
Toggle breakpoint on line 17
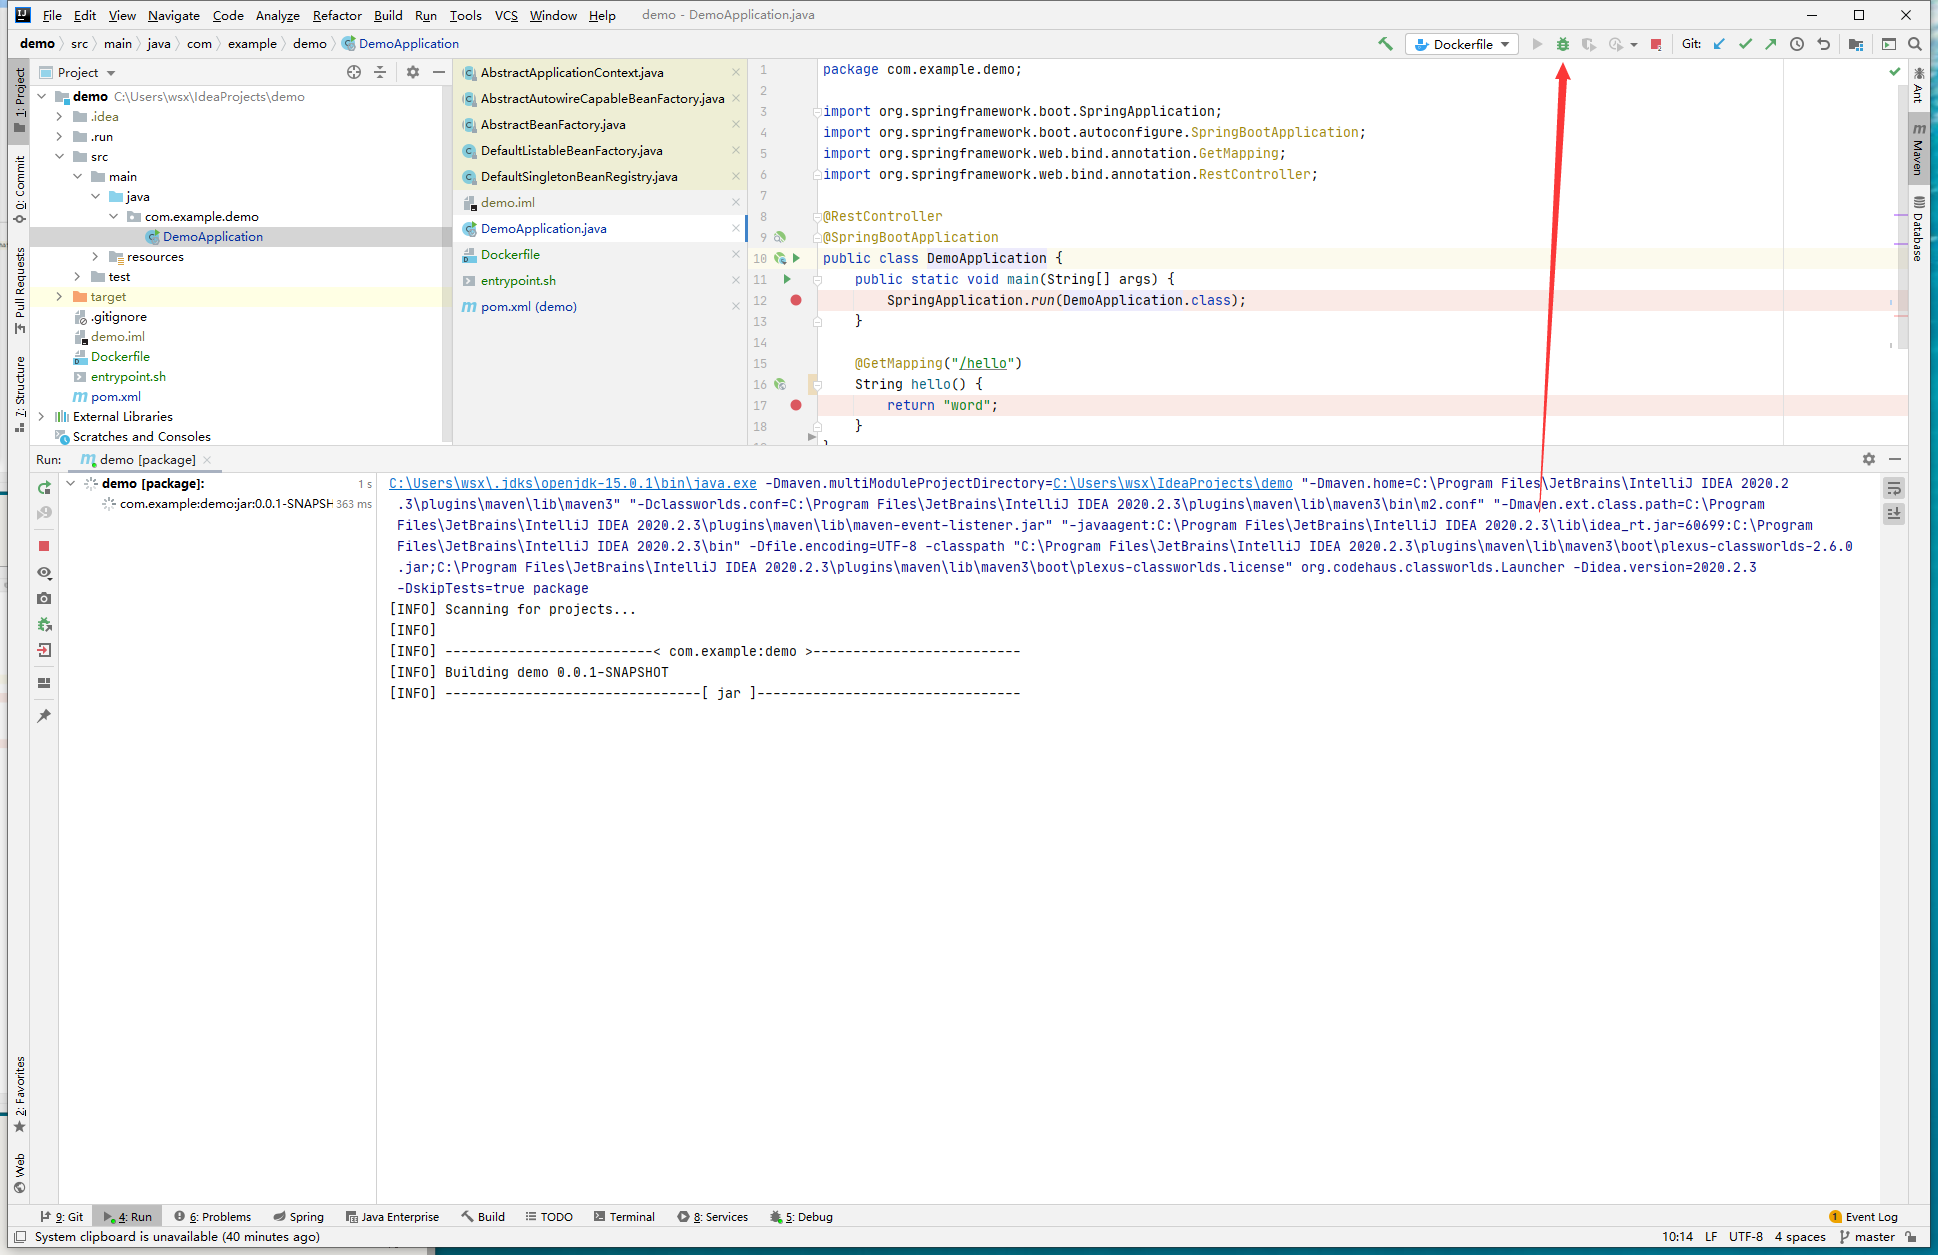(795, 405)
